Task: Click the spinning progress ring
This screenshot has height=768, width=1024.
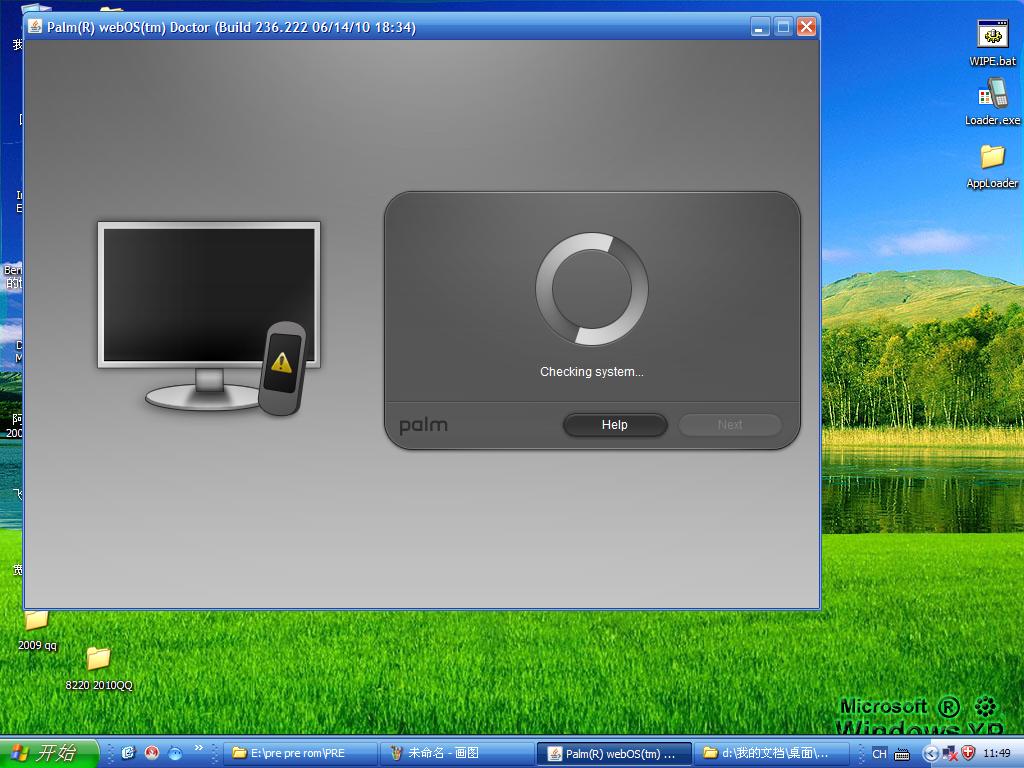Action: (591, 289)
